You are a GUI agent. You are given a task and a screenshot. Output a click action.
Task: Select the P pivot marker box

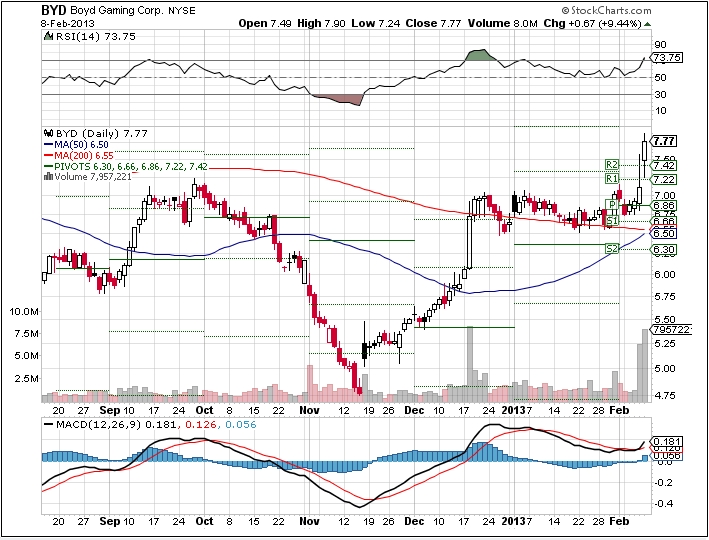pos(612,205)
